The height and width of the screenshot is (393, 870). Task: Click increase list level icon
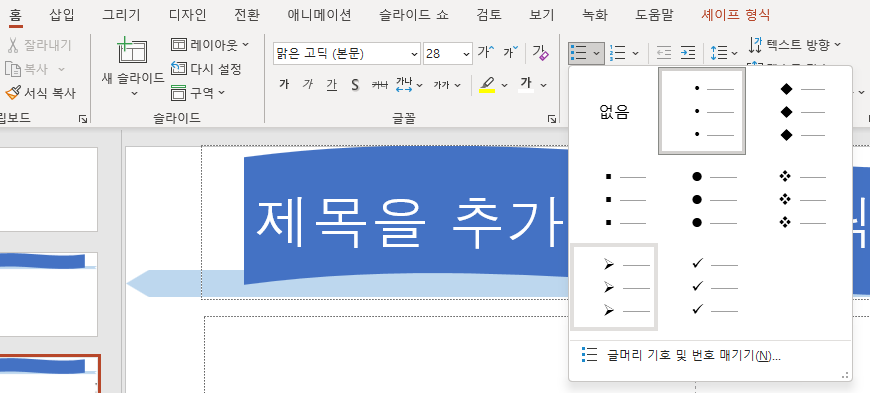pyautogui.click(x=688, y=53)
